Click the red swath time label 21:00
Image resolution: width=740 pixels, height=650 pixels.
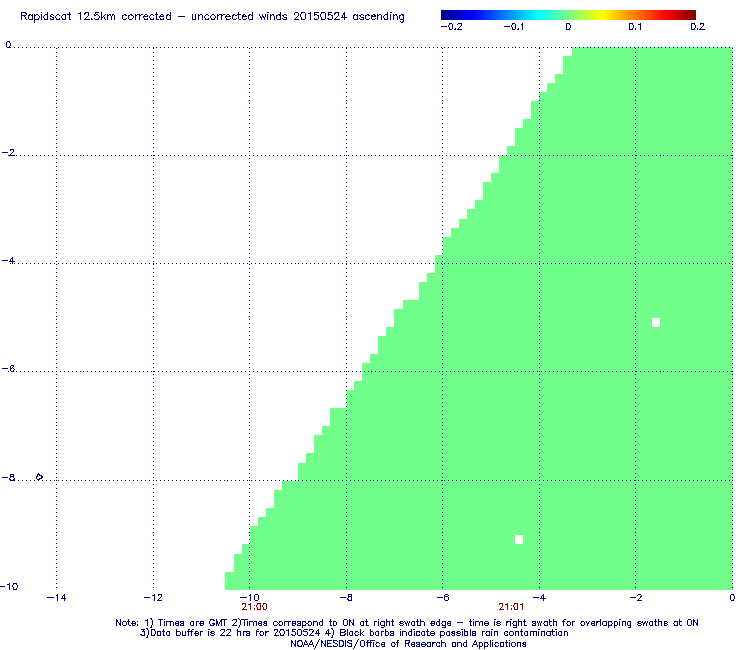coord(254,607)
